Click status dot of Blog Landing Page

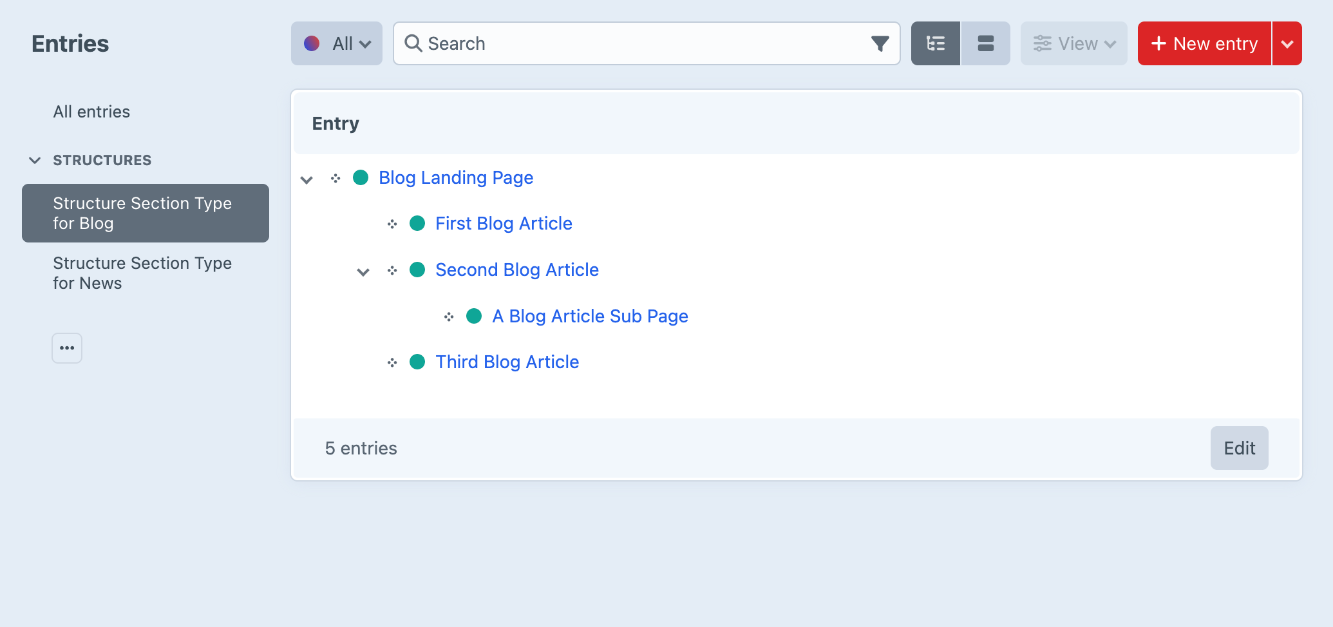pyautogui.click(x=361, y=178)
